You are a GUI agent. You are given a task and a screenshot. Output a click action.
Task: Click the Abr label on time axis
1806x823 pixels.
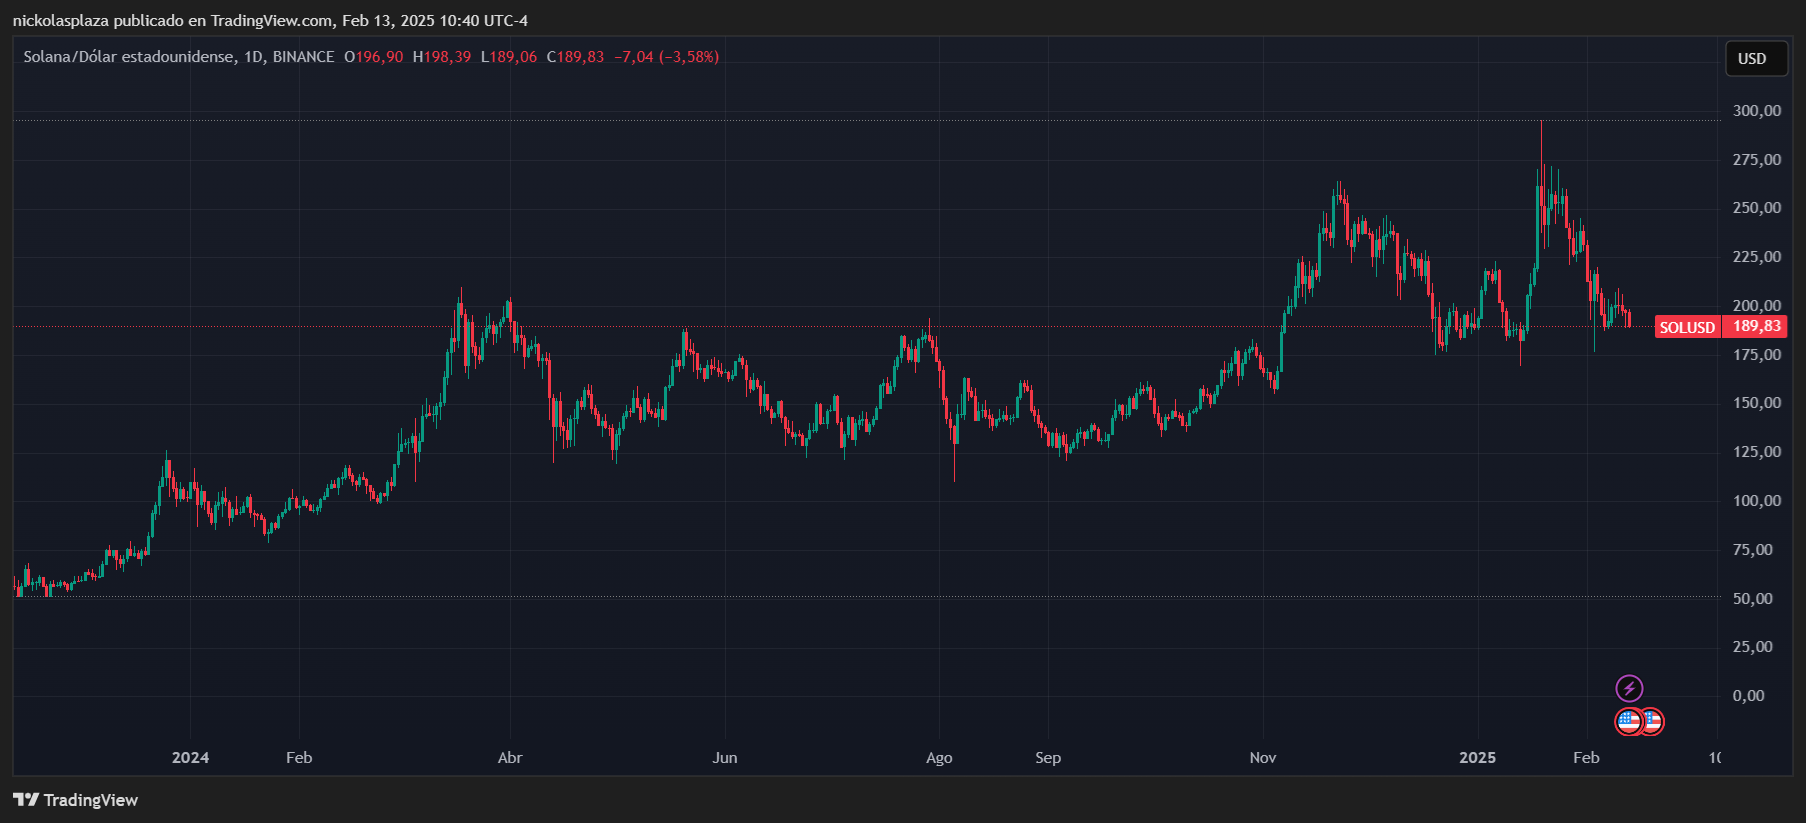510,757
